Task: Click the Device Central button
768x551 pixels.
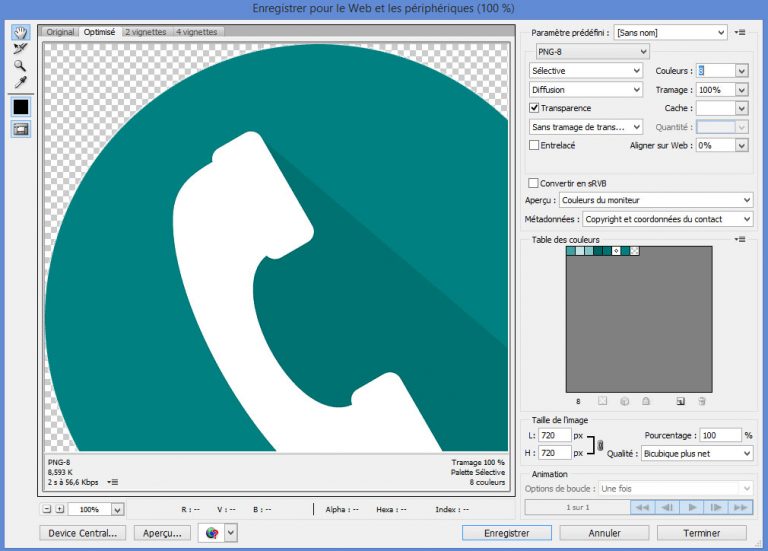Action: pos(82,533)
